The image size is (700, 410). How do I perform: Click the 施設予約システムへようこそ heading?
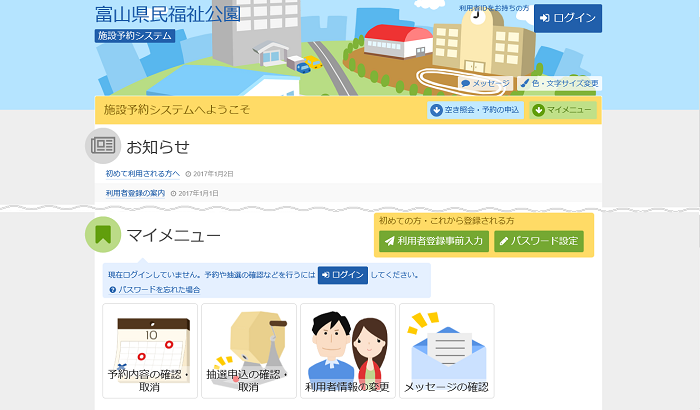click(177, 110)
